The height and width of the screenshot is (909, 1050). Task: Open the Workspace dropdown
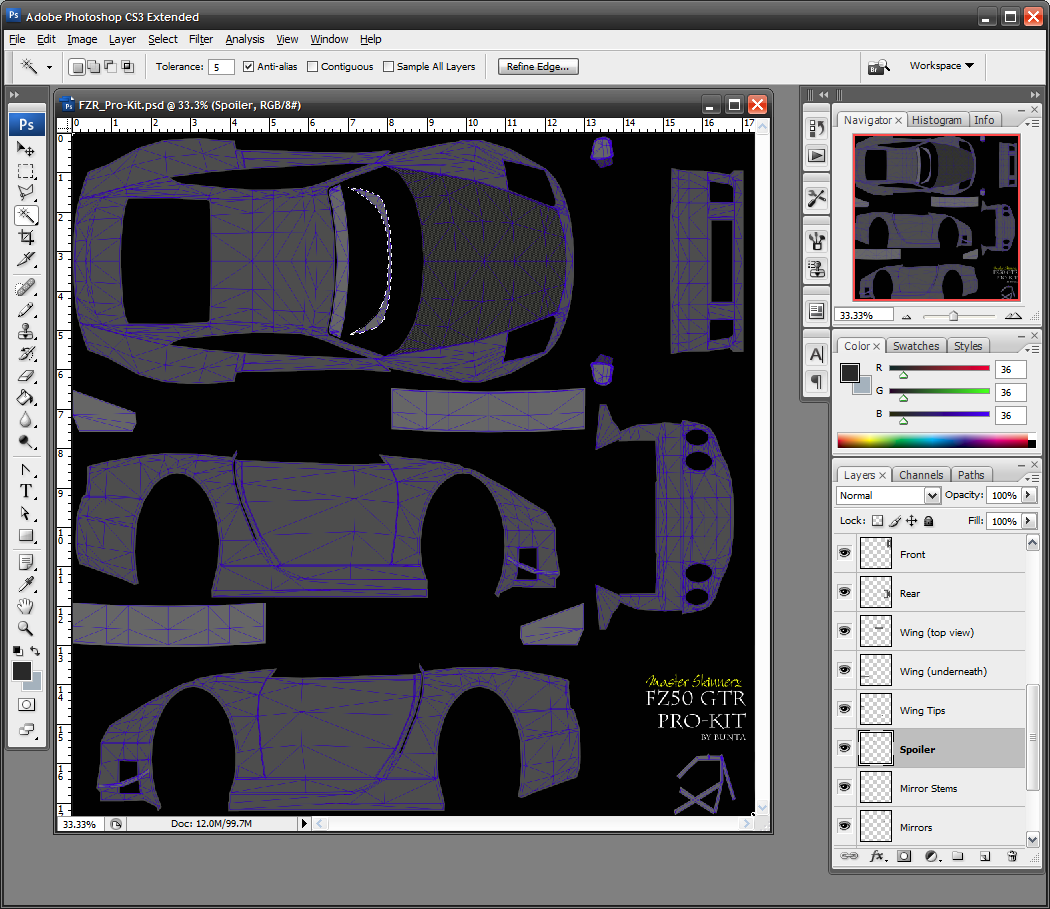point(941,66)
